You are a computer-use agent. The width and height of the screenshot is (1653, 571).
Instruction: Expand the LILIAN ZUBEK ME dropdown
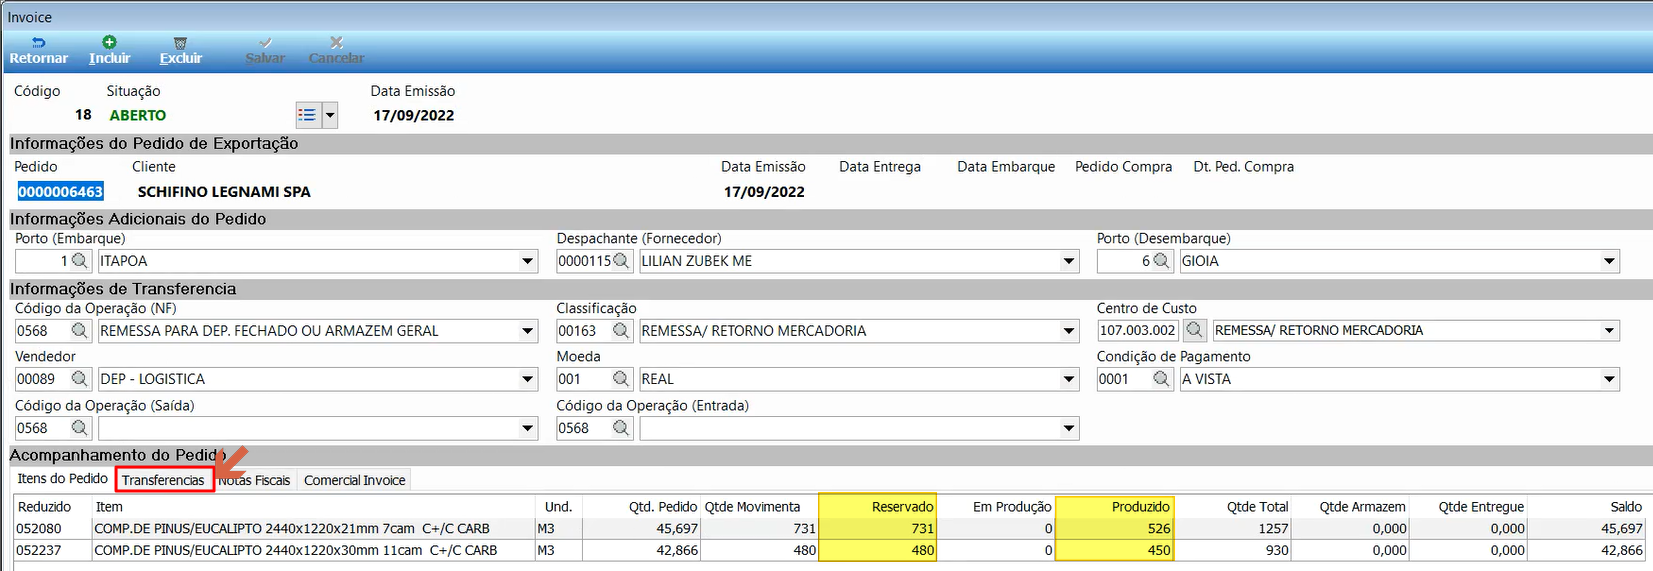click(1069, 261)
